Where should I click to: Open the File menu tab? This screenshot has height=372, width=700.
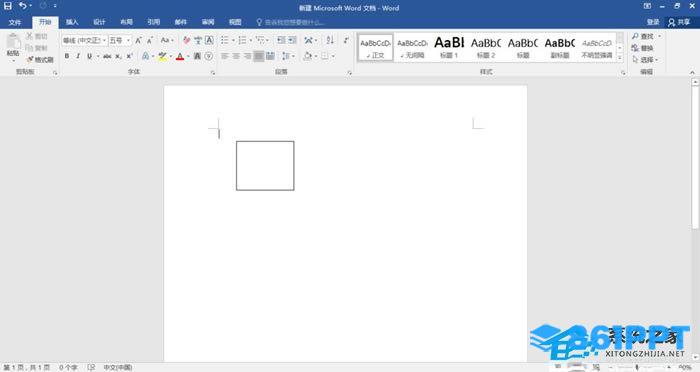15,22
